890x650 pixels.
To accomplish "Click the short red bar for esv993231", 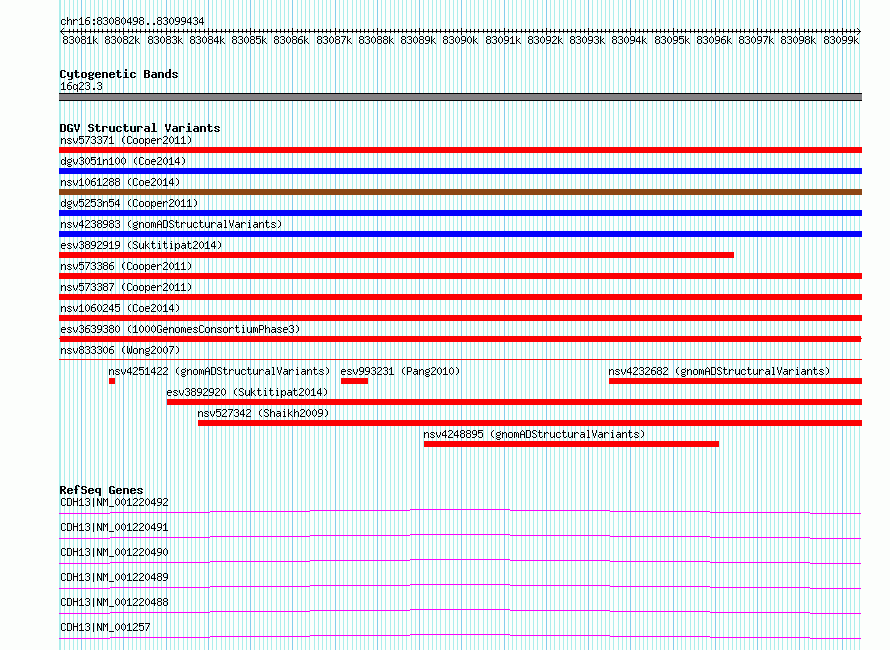I will (354, 381).
